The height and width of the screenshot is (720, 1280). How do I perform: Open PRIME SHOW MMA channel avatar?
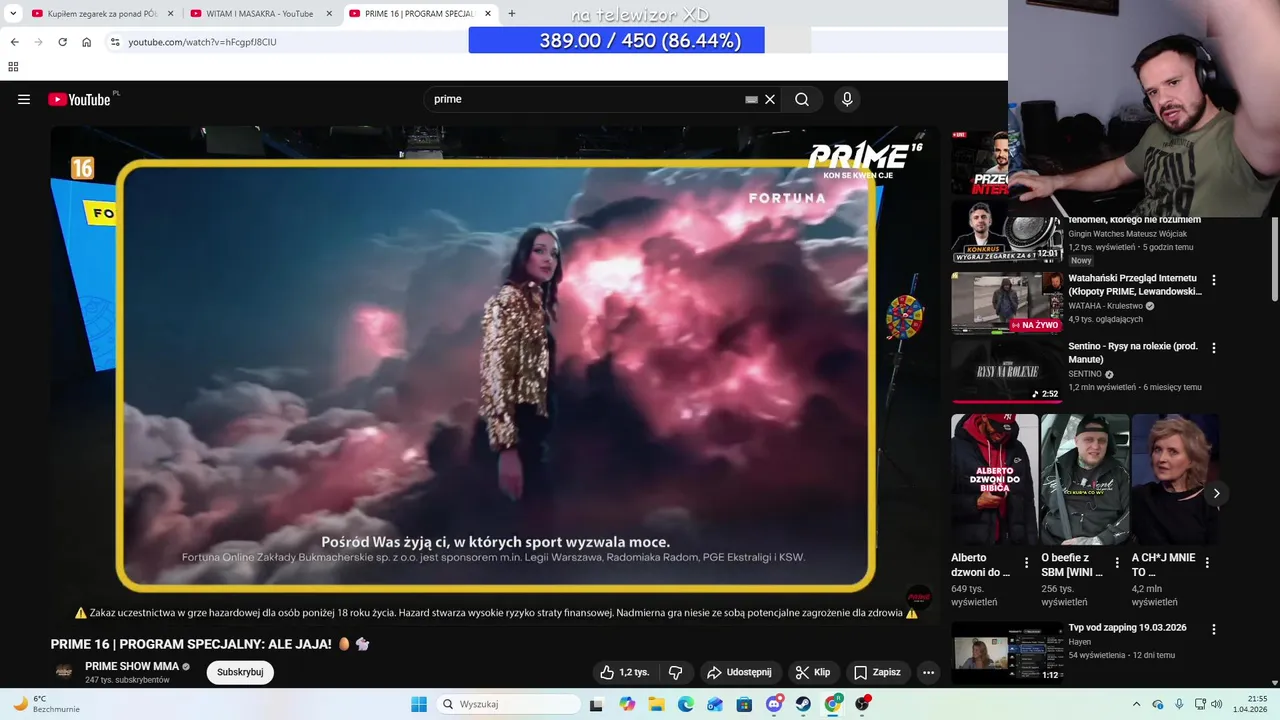pyautogui.click(x=64, y=672)
